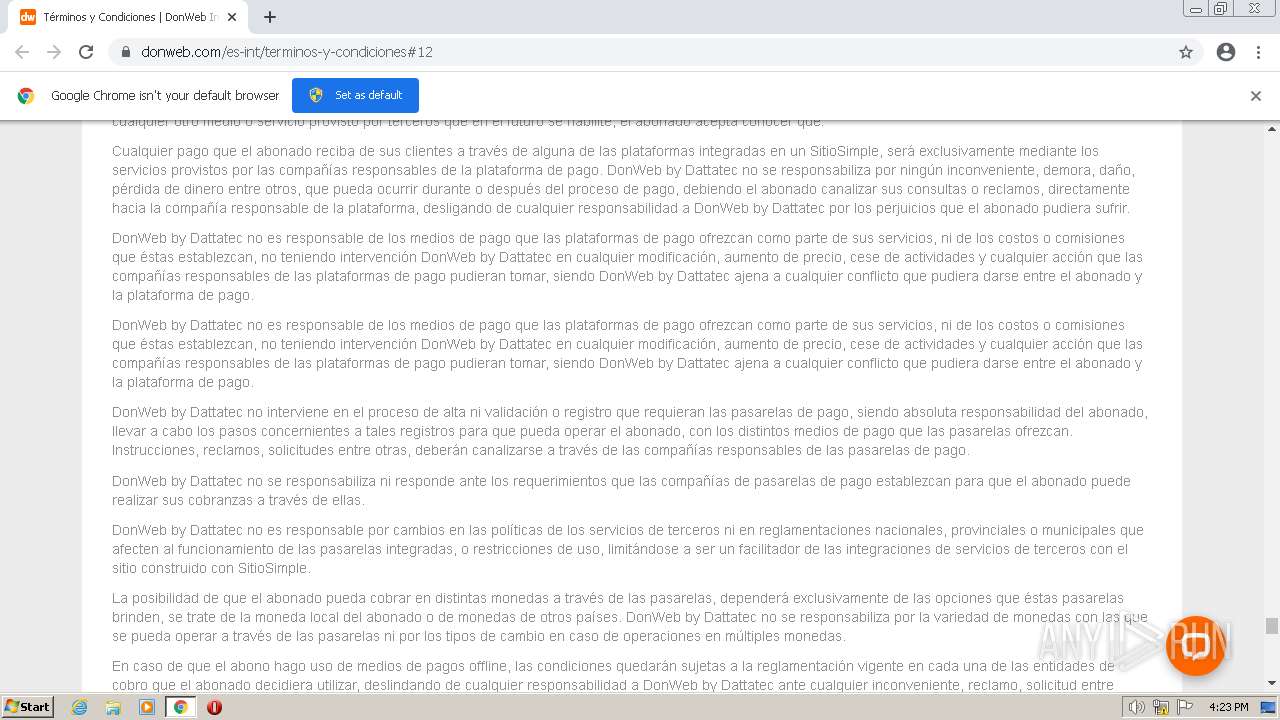Click the paragraph starting 'Cualquier pago que el abonado'
This screenshot has height=720, width=1280.
tap(624, 180)
